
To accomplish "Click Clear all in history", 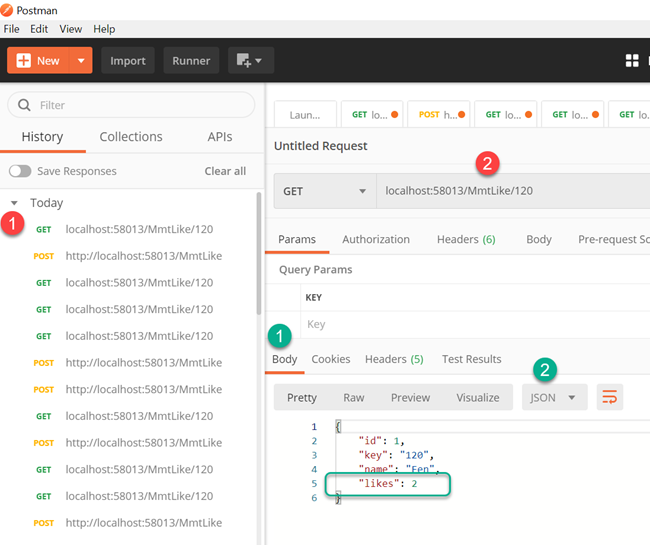I will pyautogui.click(x=225, y=171).
